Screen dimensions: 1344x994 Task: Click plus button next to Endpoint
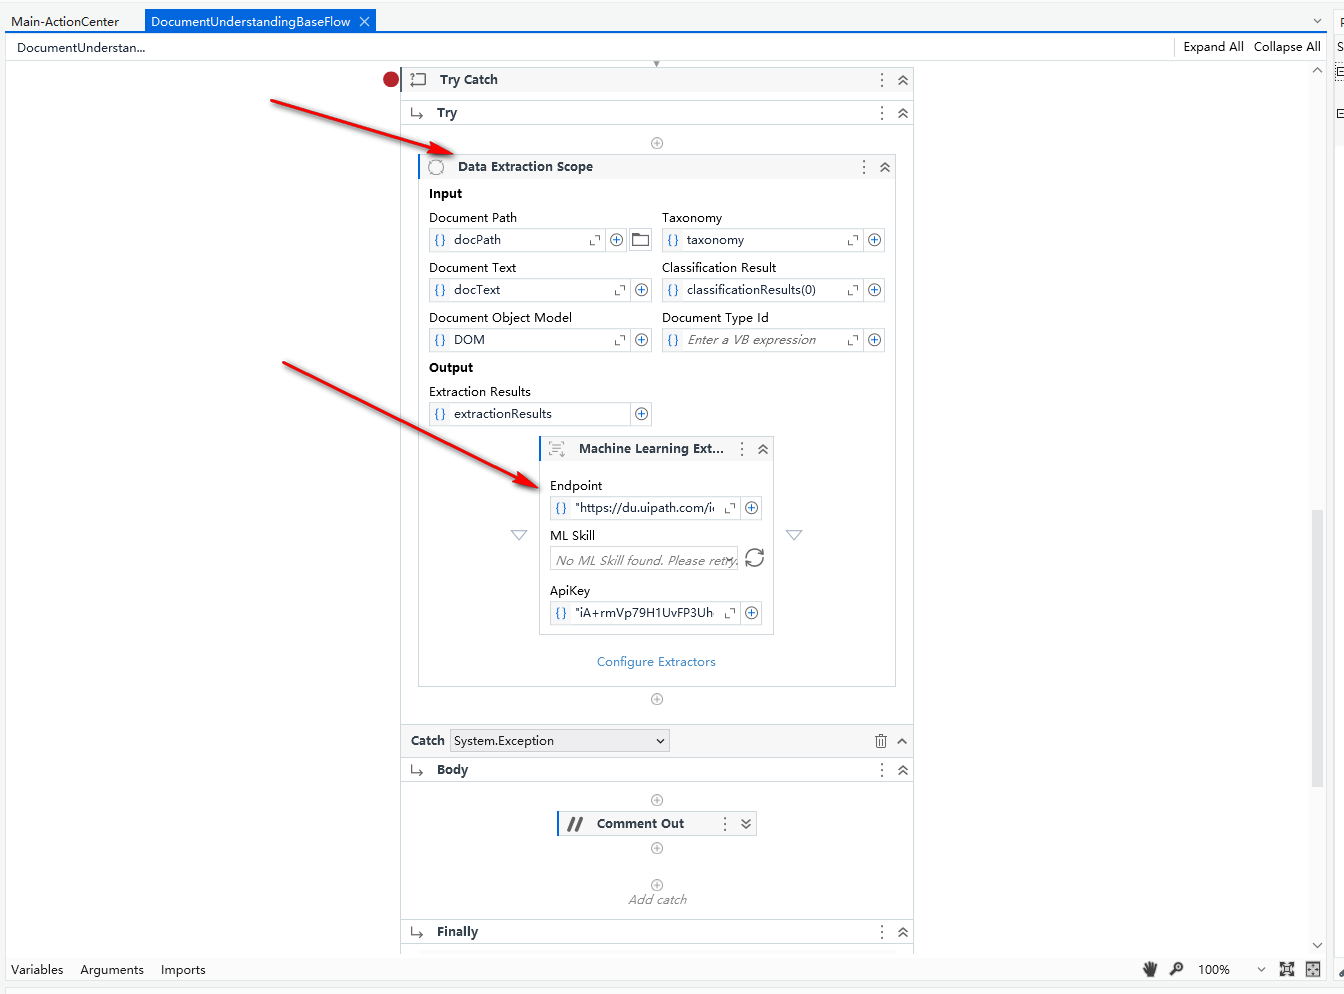[x=752, y=508]
